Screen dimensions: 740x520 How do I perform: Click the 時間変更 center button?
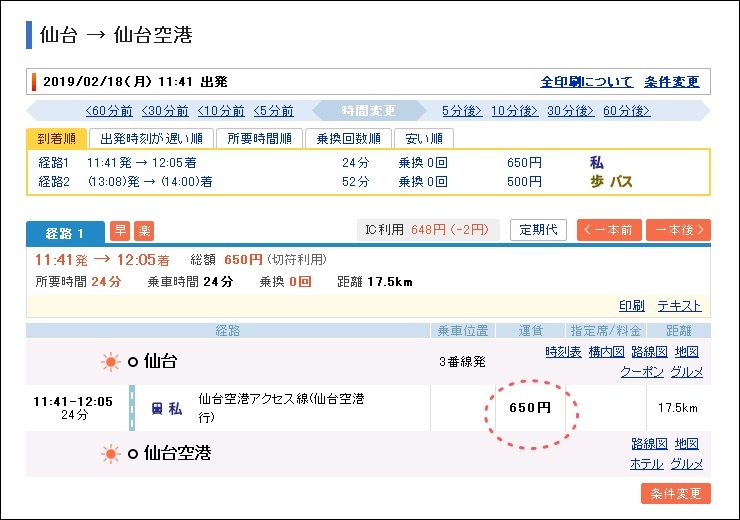369,111
